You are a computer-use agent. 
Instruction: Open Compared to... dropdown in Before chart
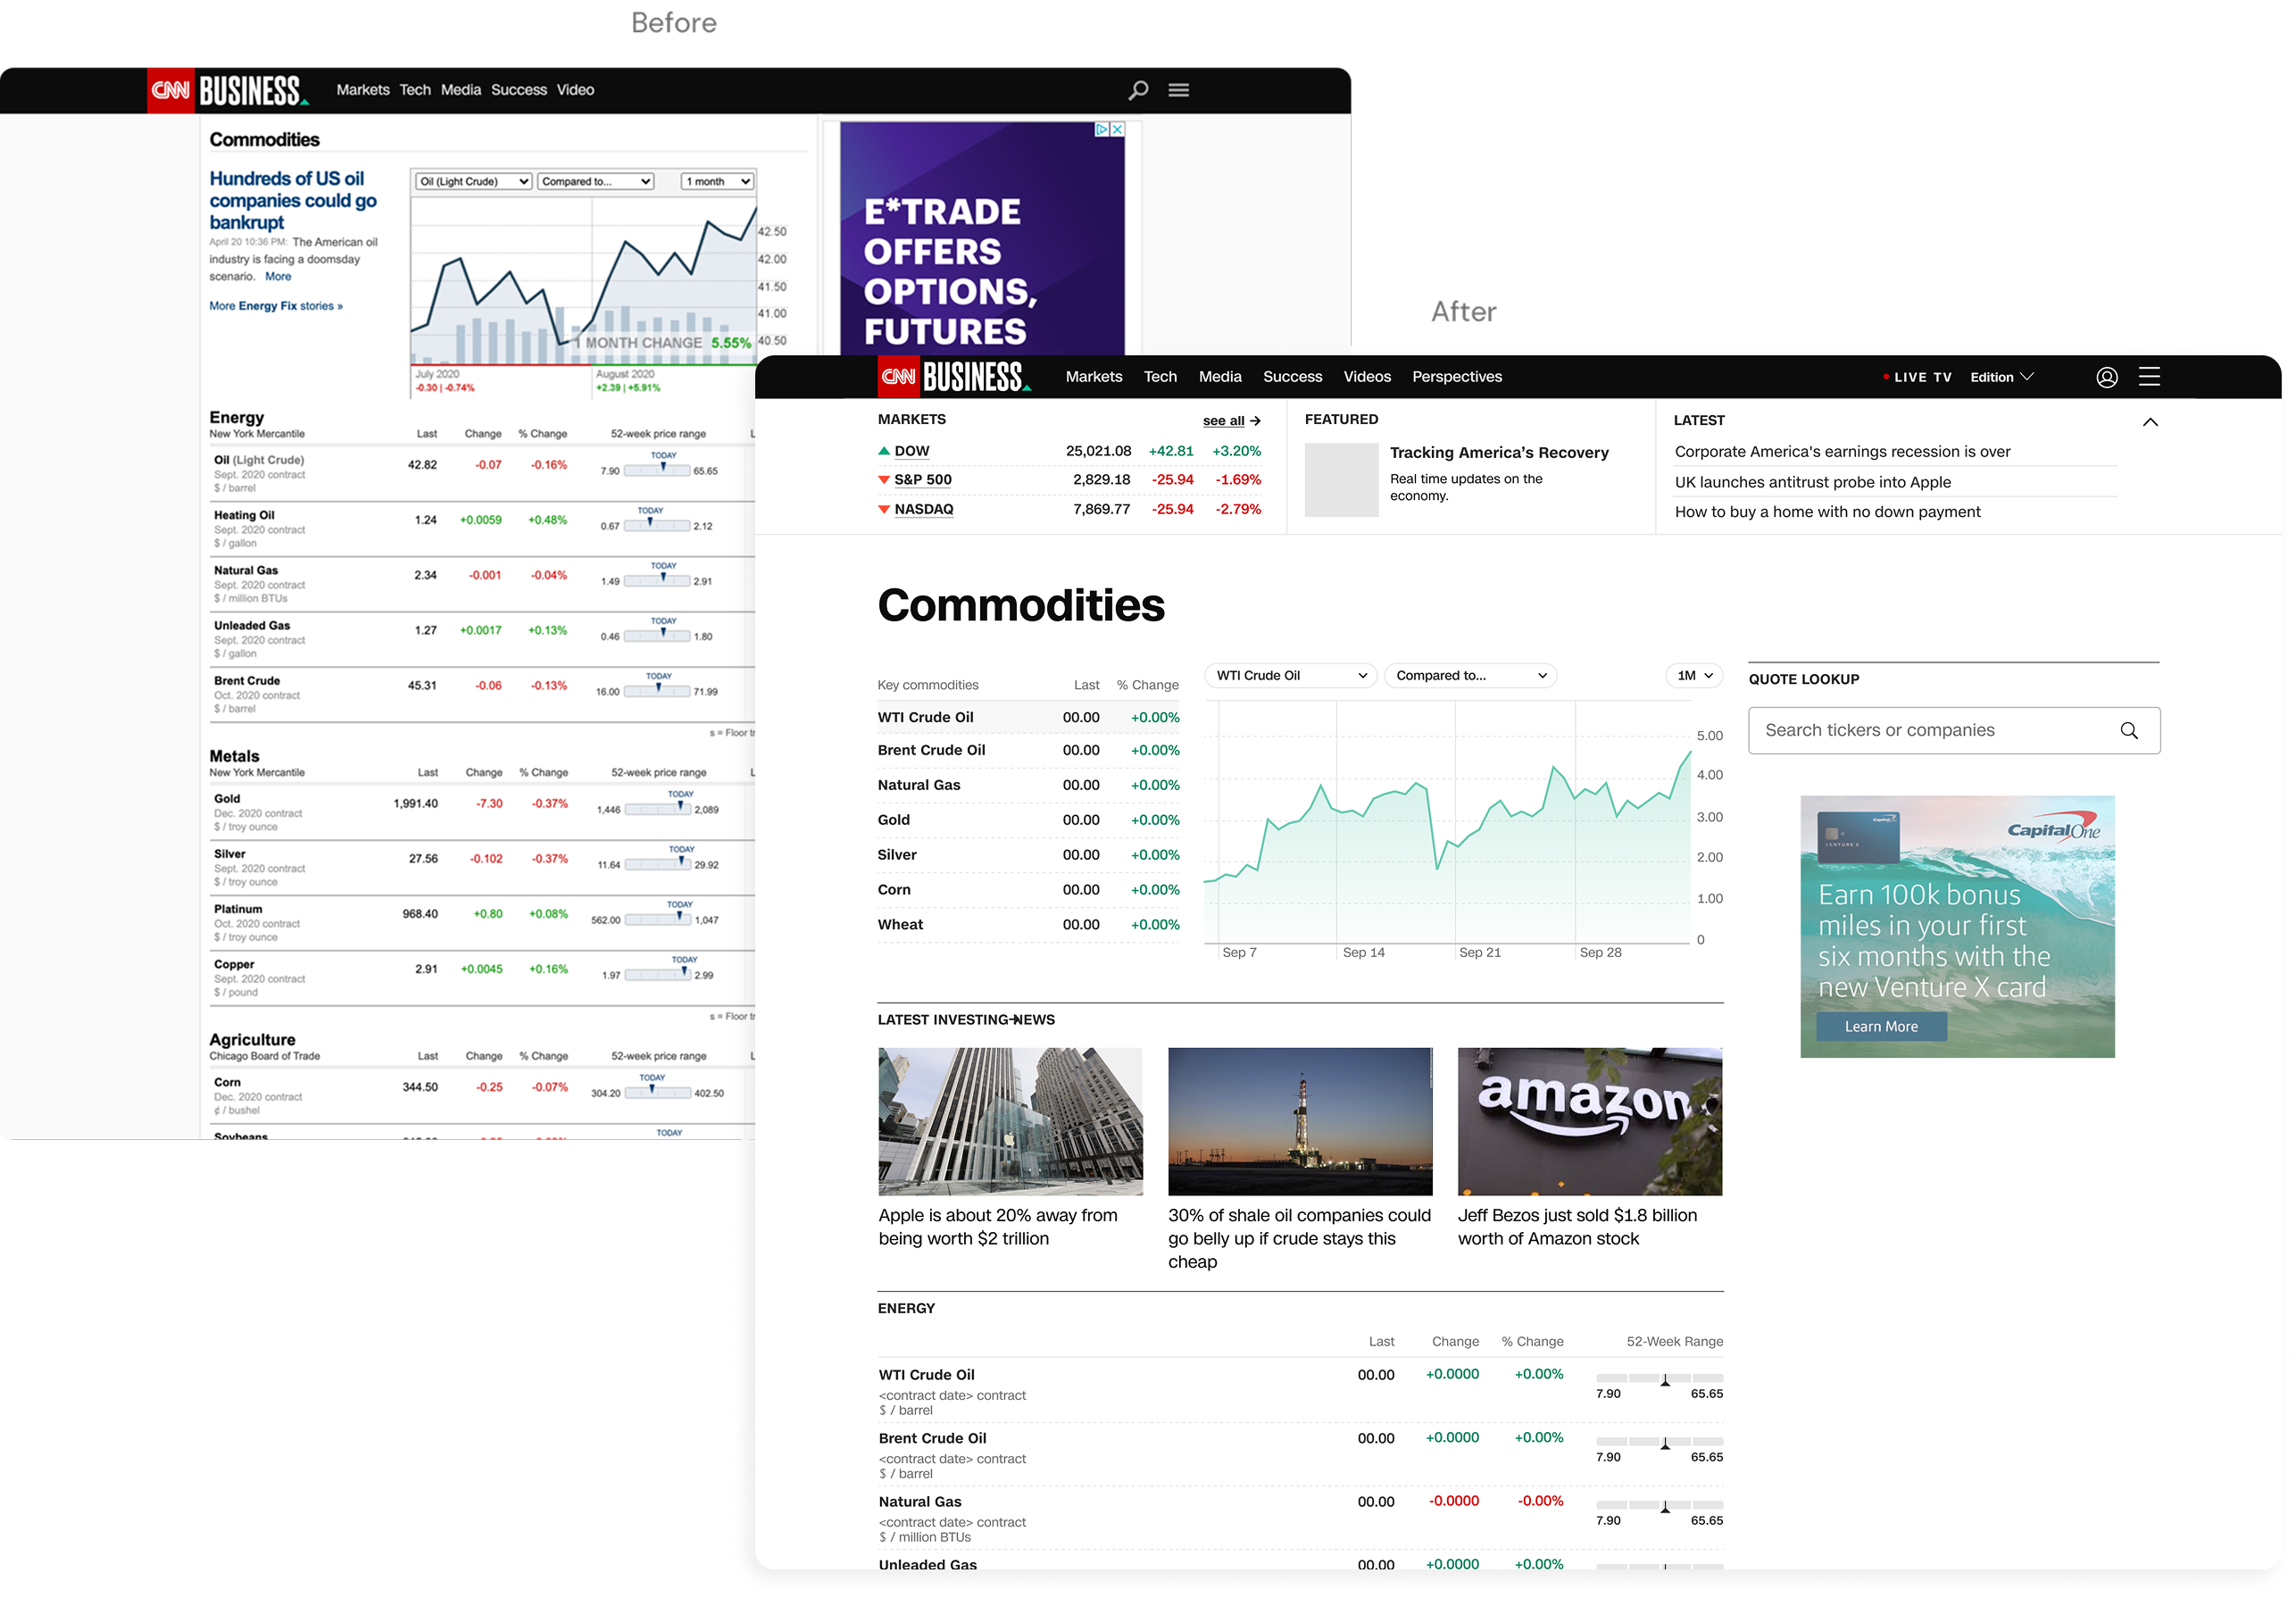point(595,181)
